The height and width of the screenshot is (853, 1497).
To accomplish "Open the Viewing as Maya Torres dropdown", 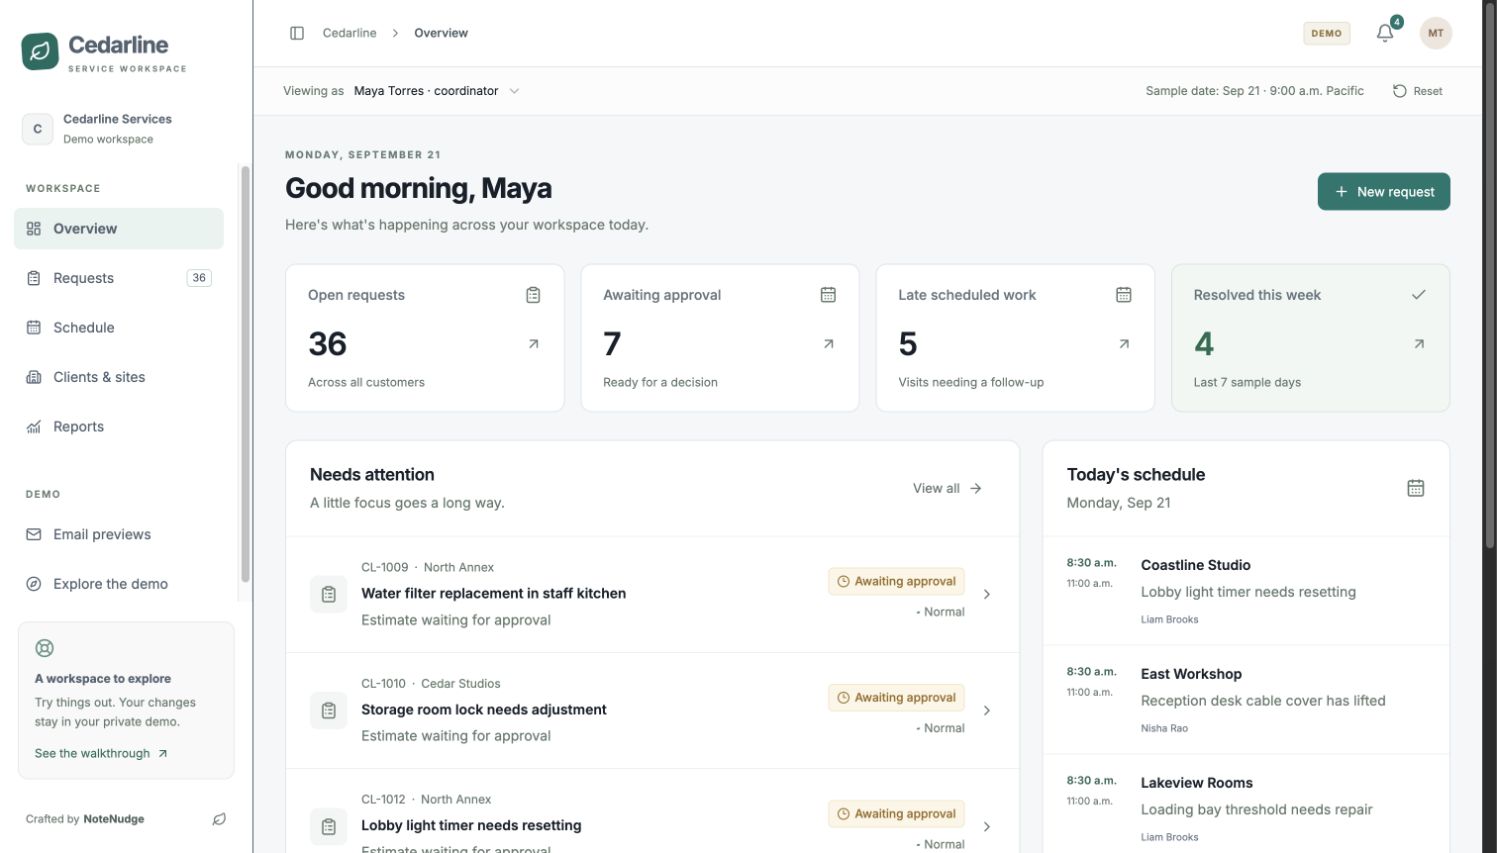I will point(436,91).
